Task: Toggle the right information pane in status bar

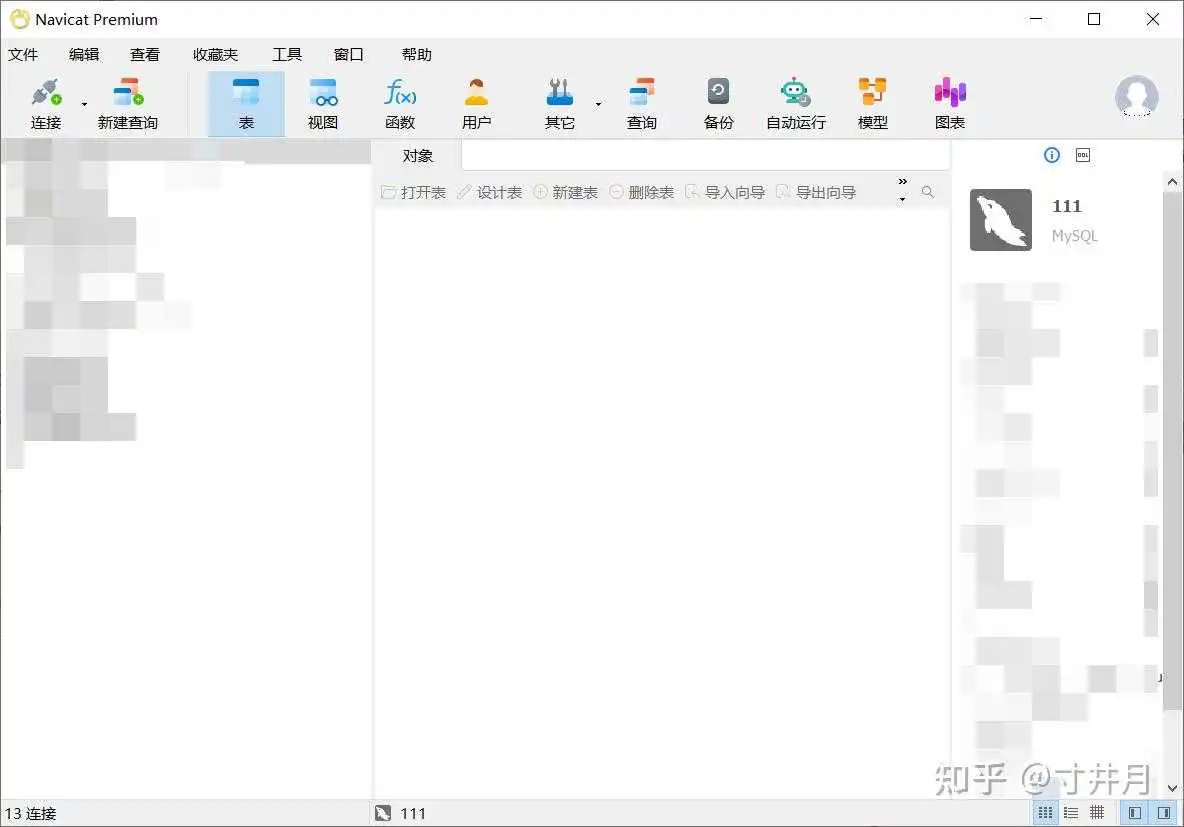Action: [x=1163, y=813]
